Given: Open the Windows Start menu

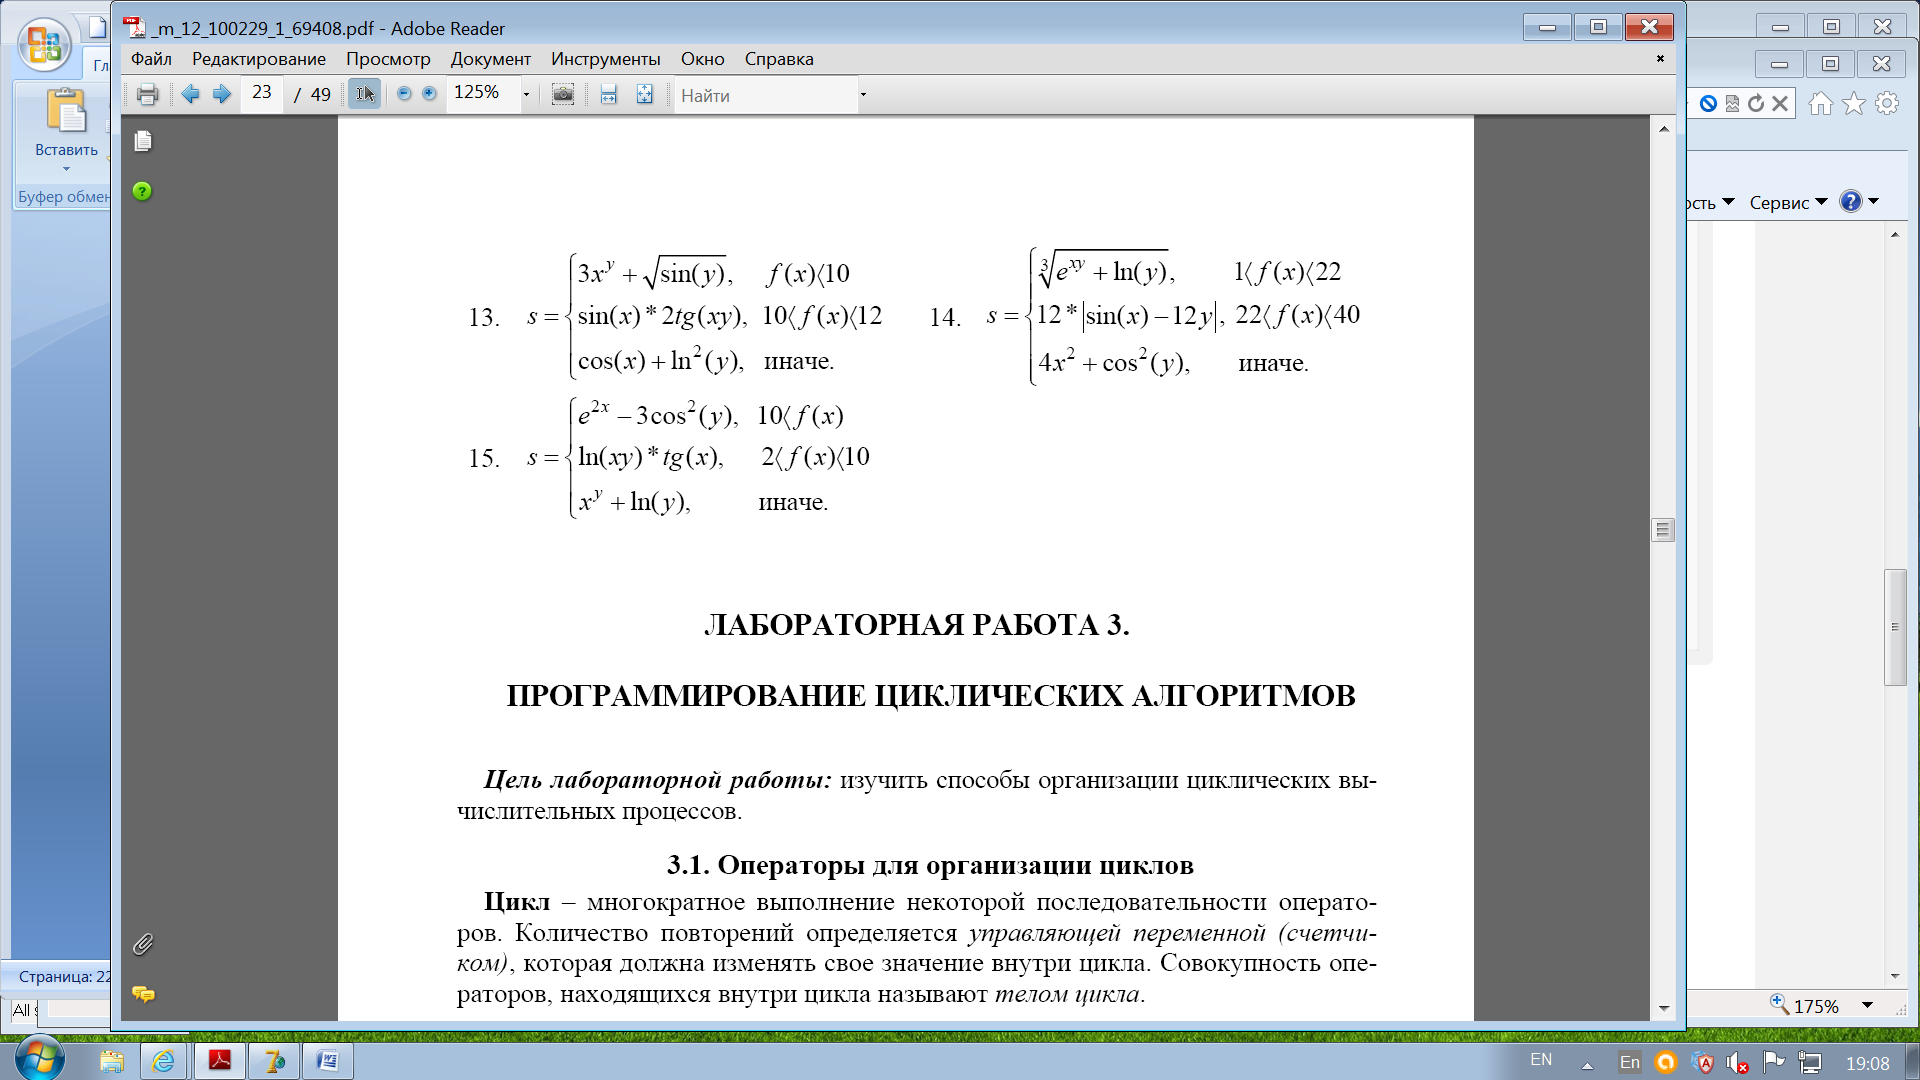Looking at the screenshot, I should tap(40, 1060).
